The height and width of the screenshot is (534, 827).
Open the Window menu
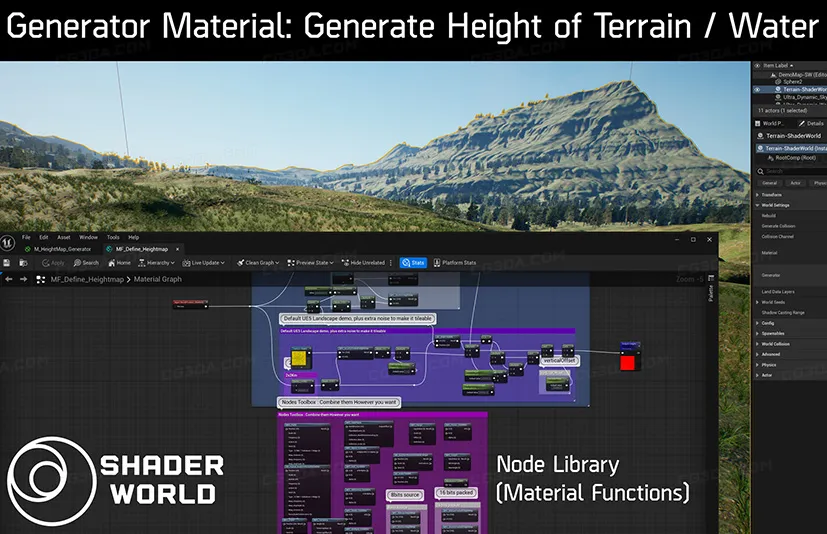point(89,237)
